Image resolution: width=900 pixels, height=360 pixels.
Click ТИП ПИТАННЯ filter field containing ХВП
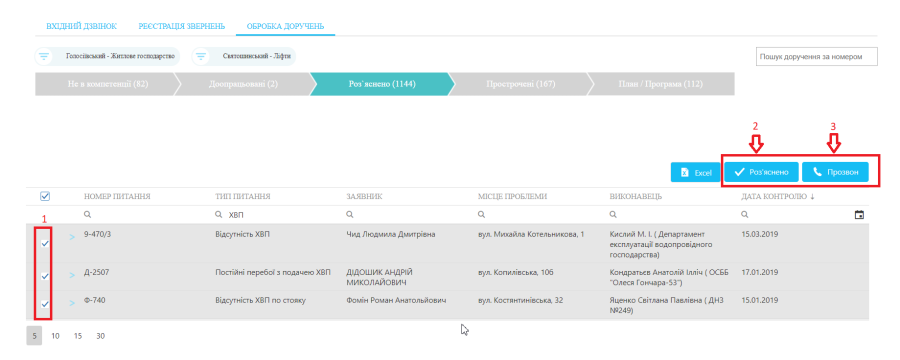pyautogui.click(x=276, y=214)
